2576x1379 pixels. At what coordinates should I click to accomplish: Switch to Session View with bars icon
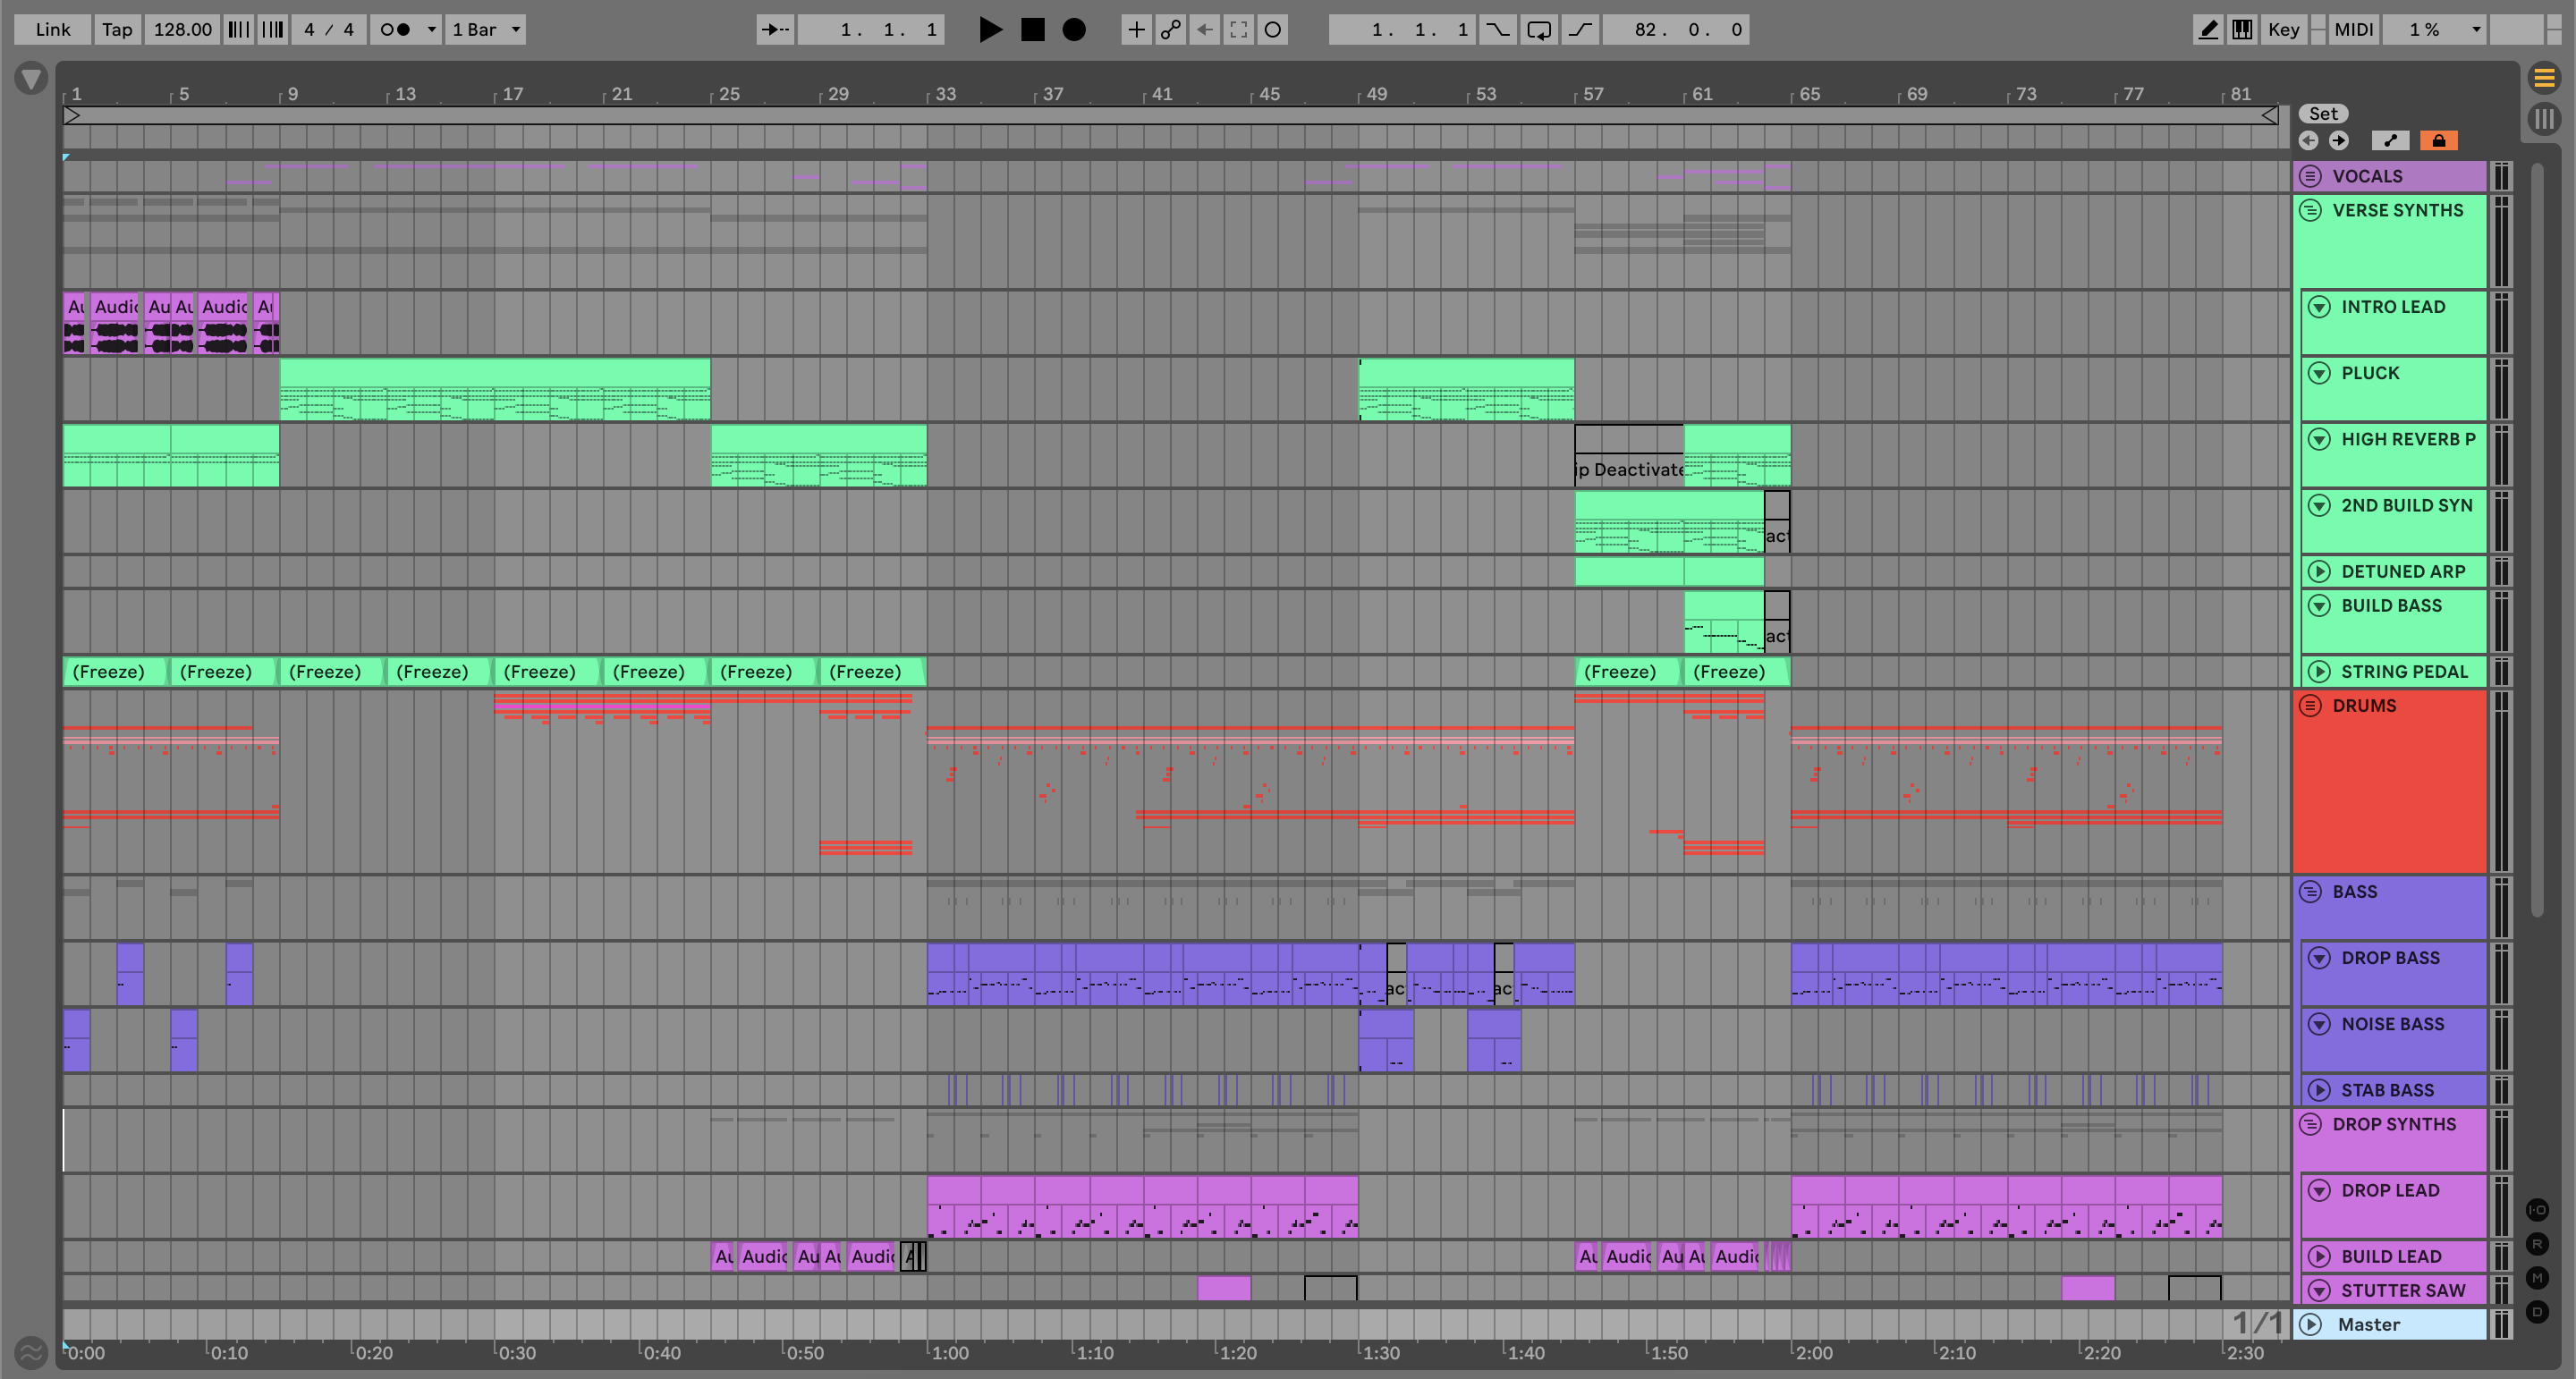(2543, 119)
